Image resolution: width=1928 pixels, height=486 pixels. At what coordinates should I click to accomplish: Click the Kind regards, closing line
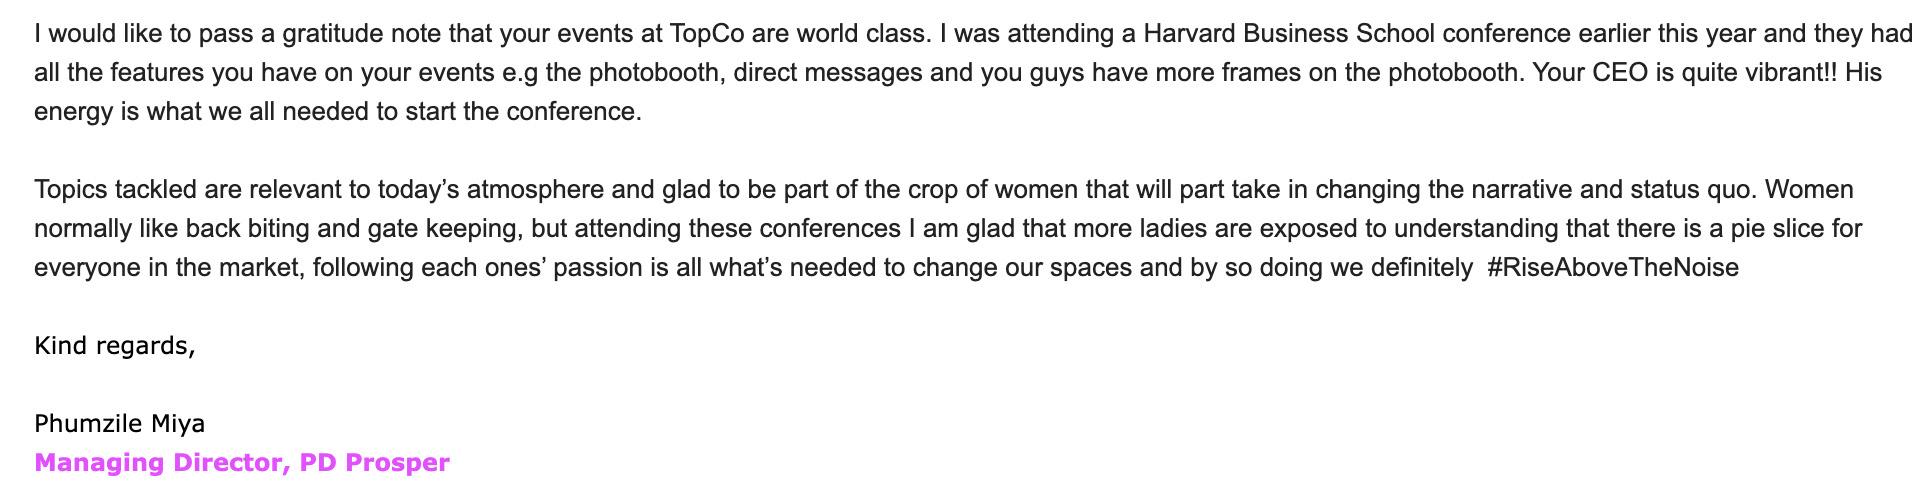[x=114, y=346]
